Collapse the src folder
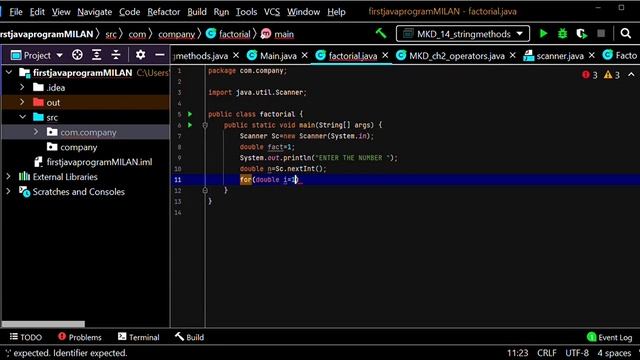This screenshot has width=640, height=360. click(22, 117)
